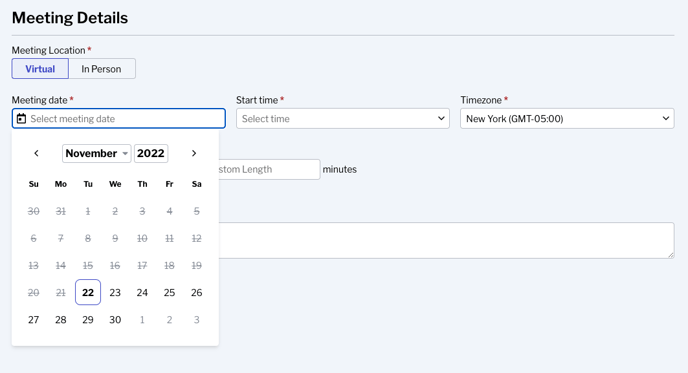The width and height of the screenshot is (688, 373).
Task: Pick November 30 in calendar
Action: pyautogui.click(x=115, y=319)
